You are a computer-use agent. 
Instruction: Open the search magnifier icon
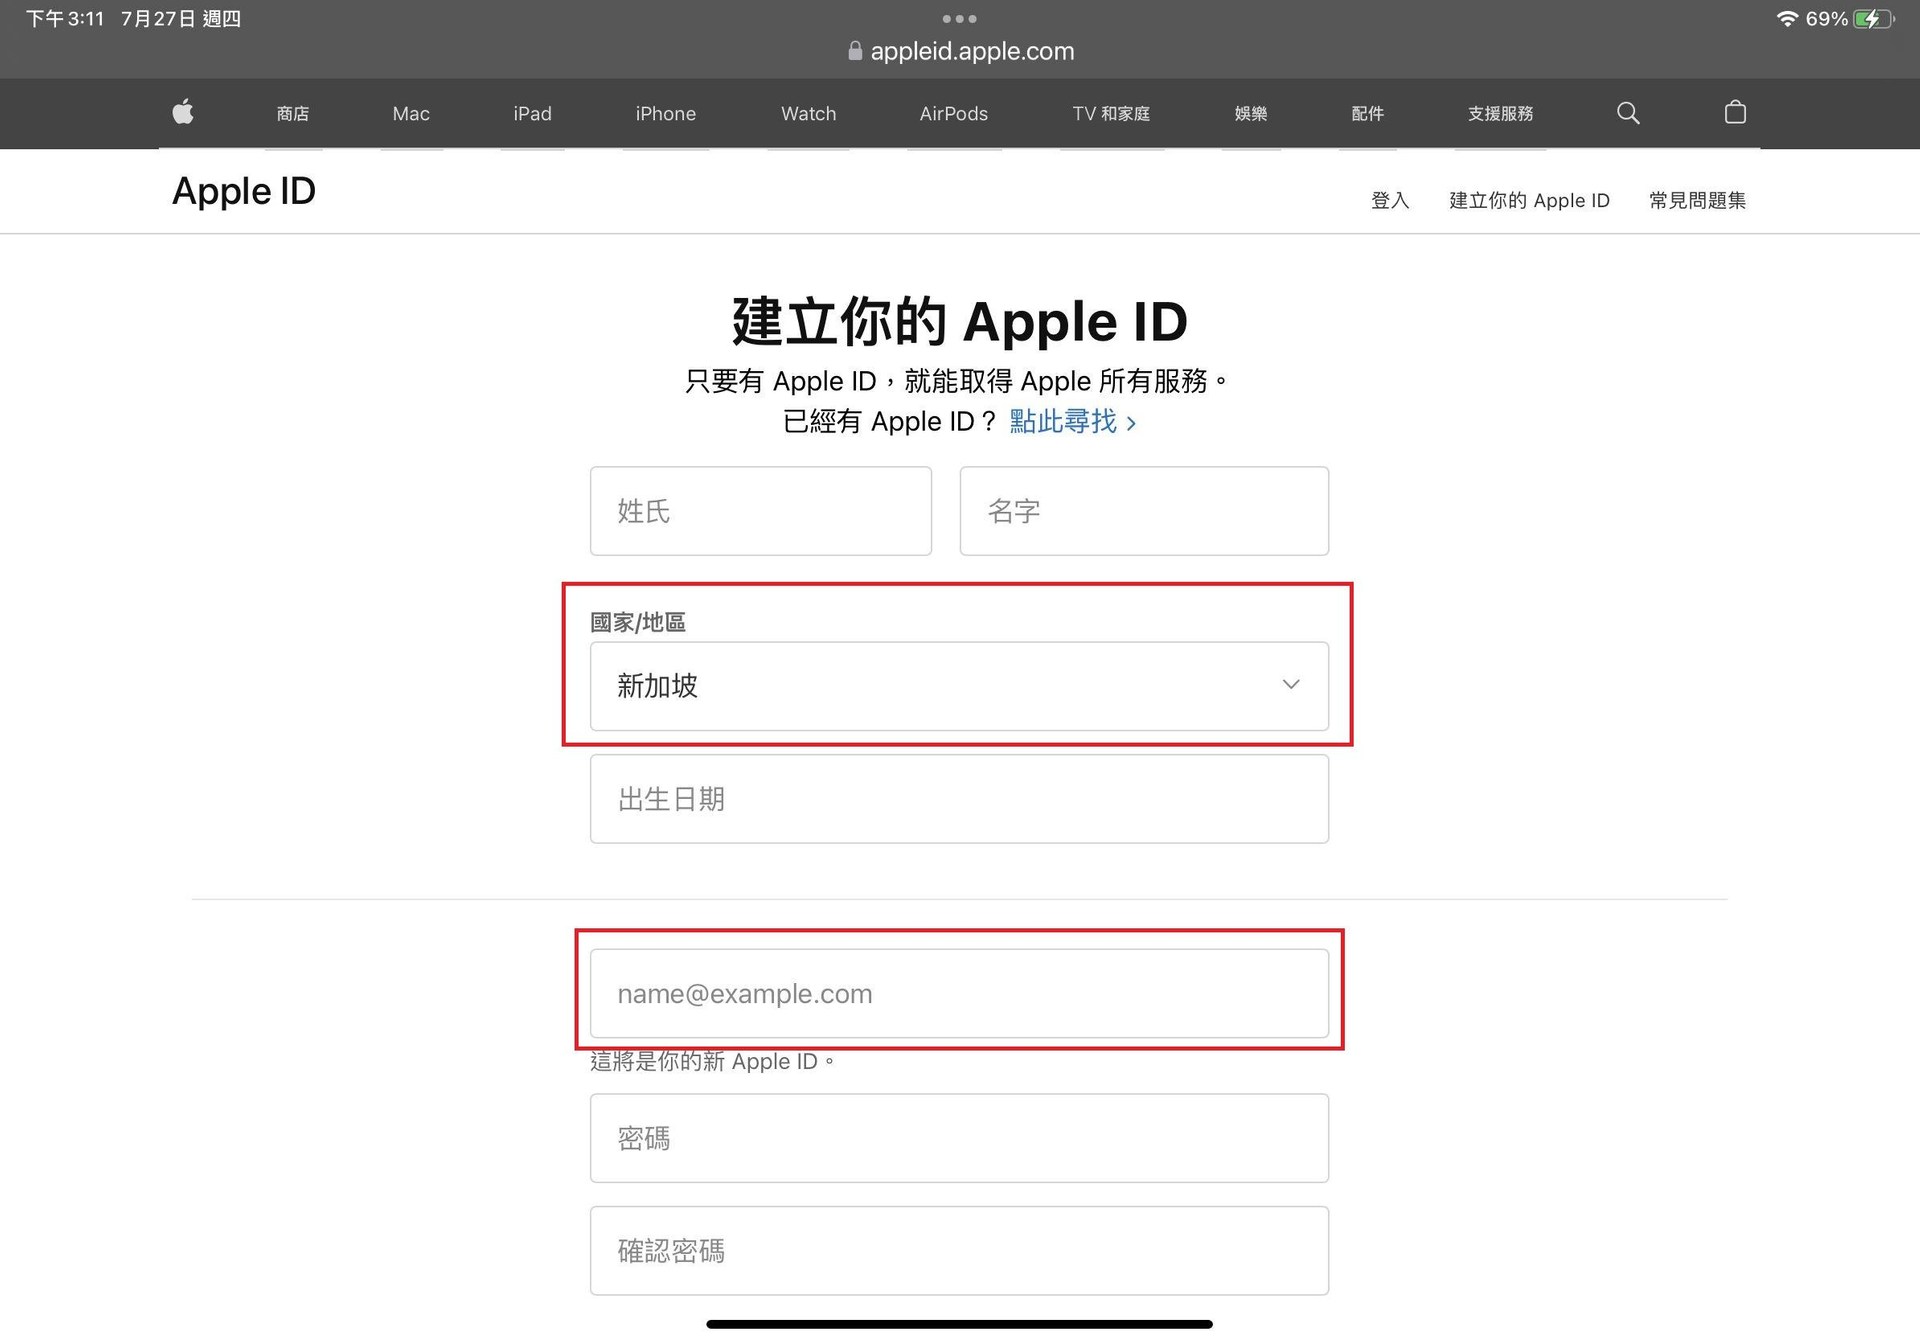coord(1628,113)
